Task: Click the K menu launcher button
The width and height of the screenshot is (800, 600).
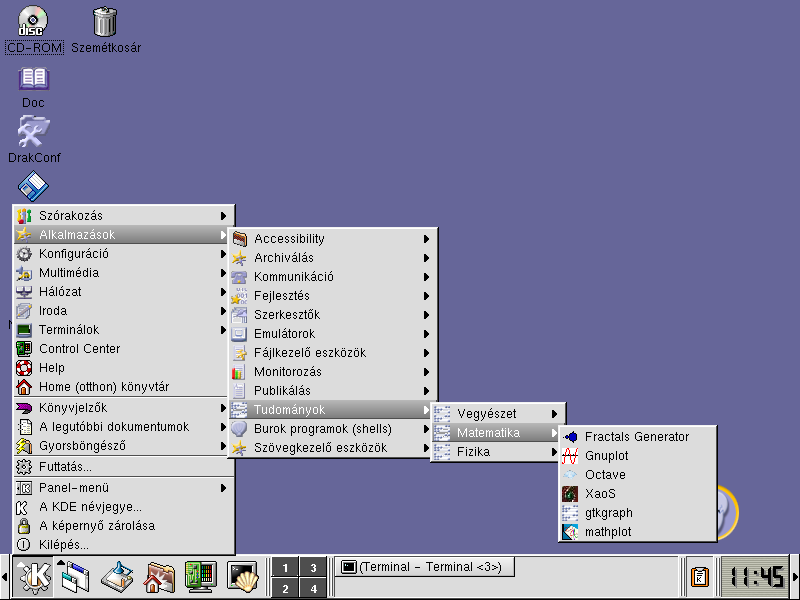Action: click(x=33, y=577)
